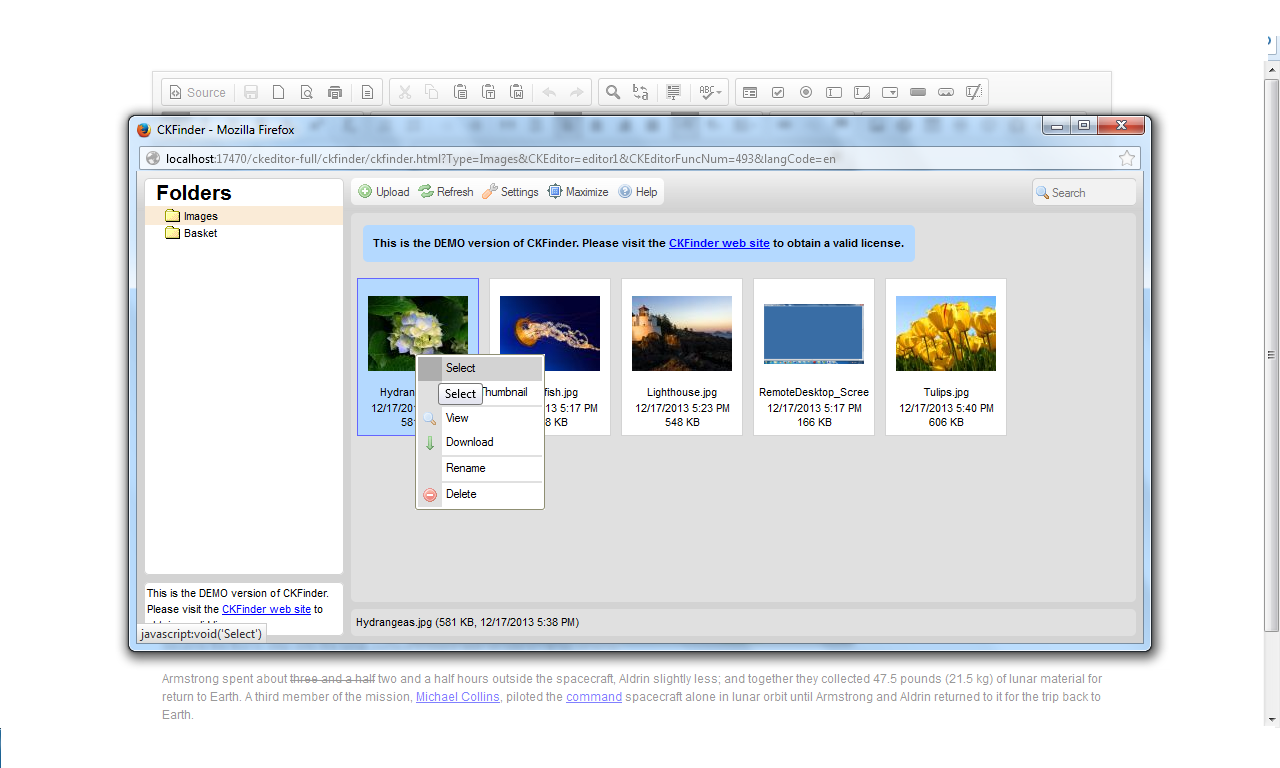Screen dimensions: 1280x768
Task: Choose Download in the context menu
Action: [x=480, y=442]
